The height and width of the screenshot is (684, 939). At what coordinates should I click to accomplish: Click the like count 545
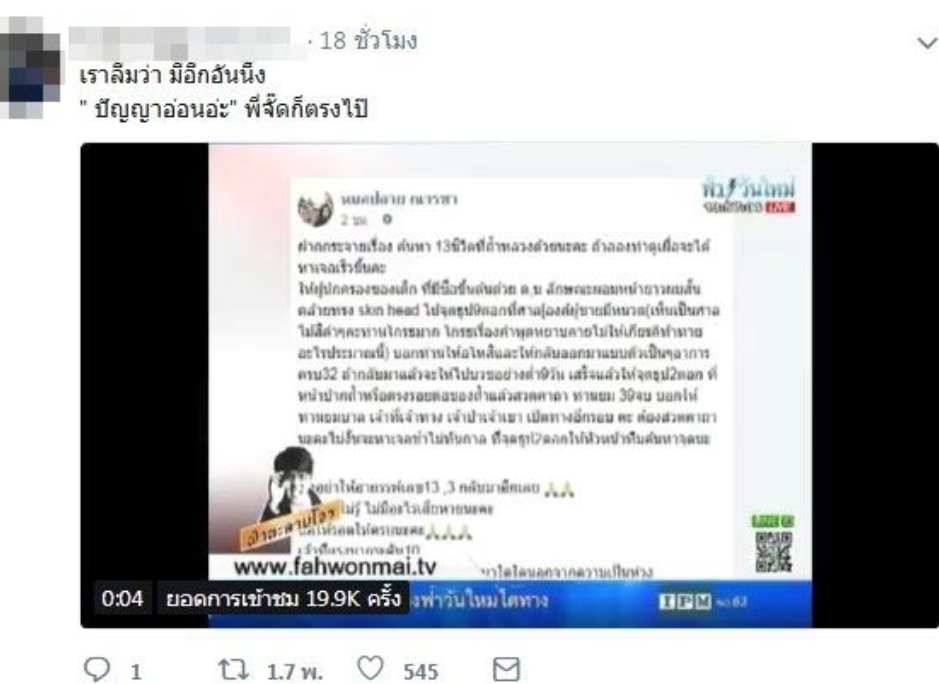click(x=420, y=671)
